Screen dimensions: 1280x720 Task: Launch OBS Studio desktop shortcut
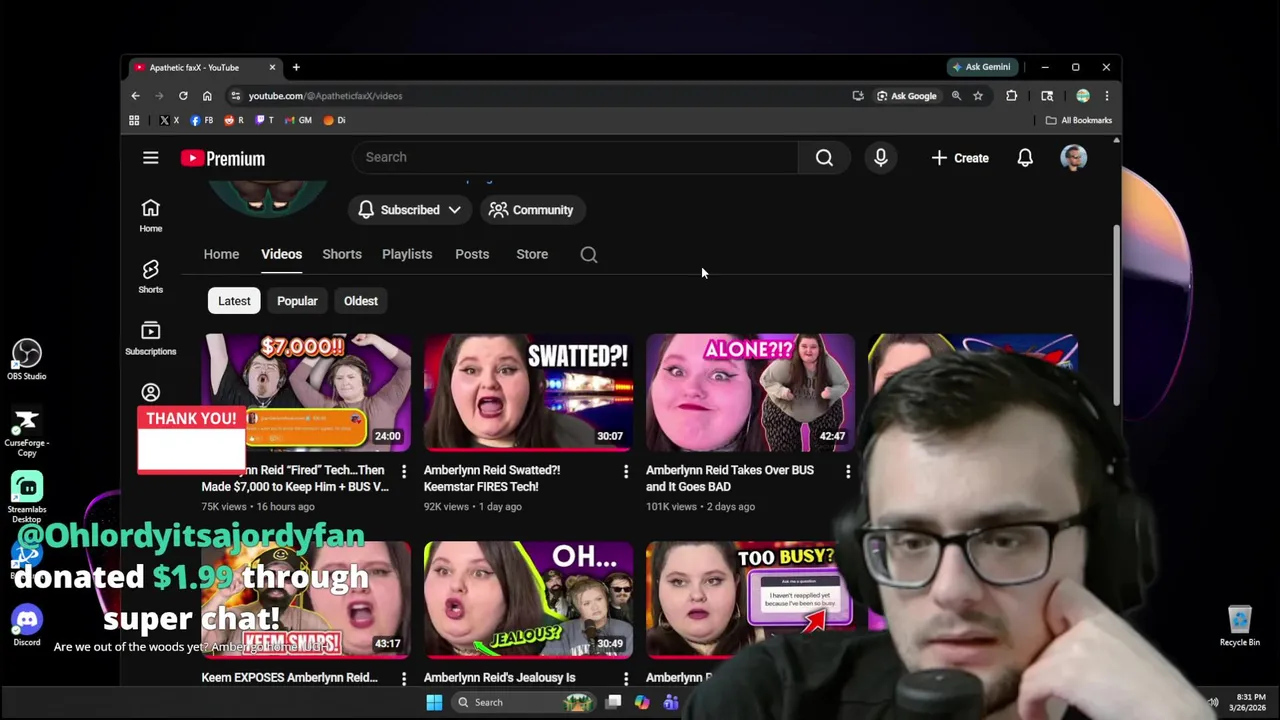(x=27, y=360)
